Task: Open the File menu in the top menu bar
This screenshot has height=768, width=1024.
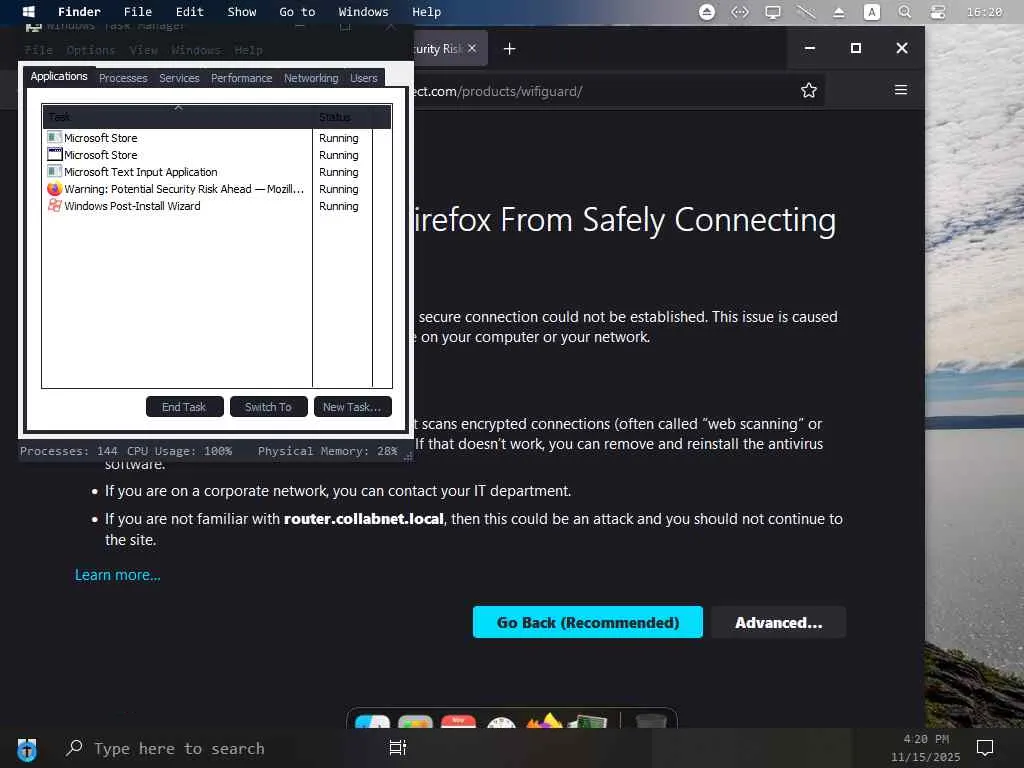Action: (x=138, y=12)
